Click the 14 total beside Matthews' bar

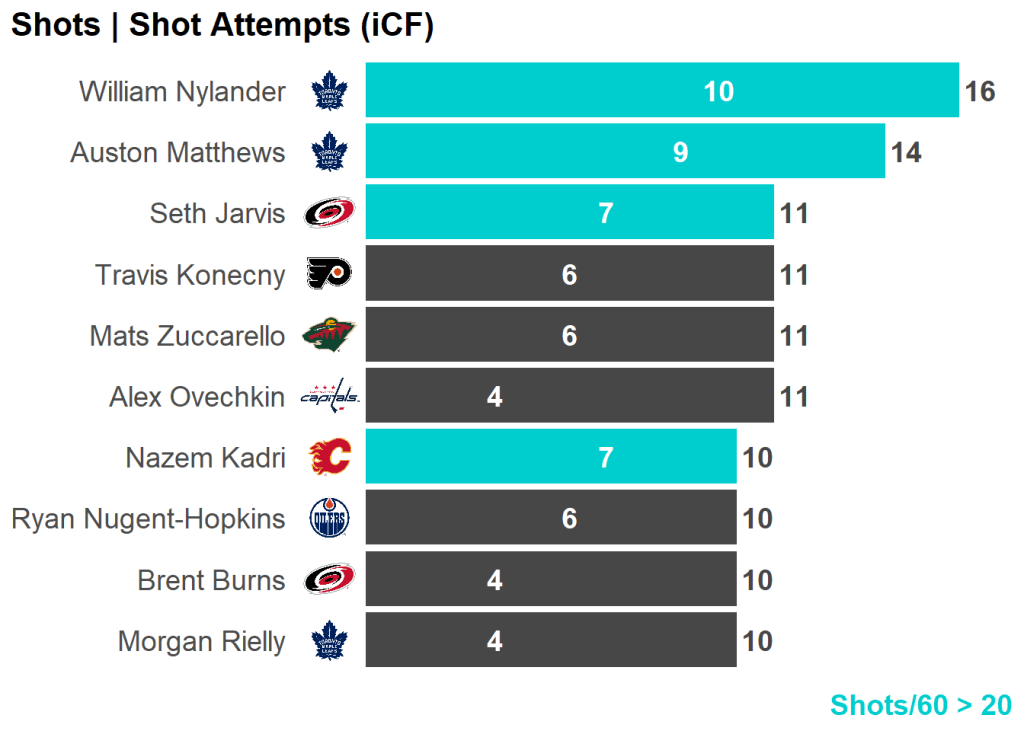point(906,153)
